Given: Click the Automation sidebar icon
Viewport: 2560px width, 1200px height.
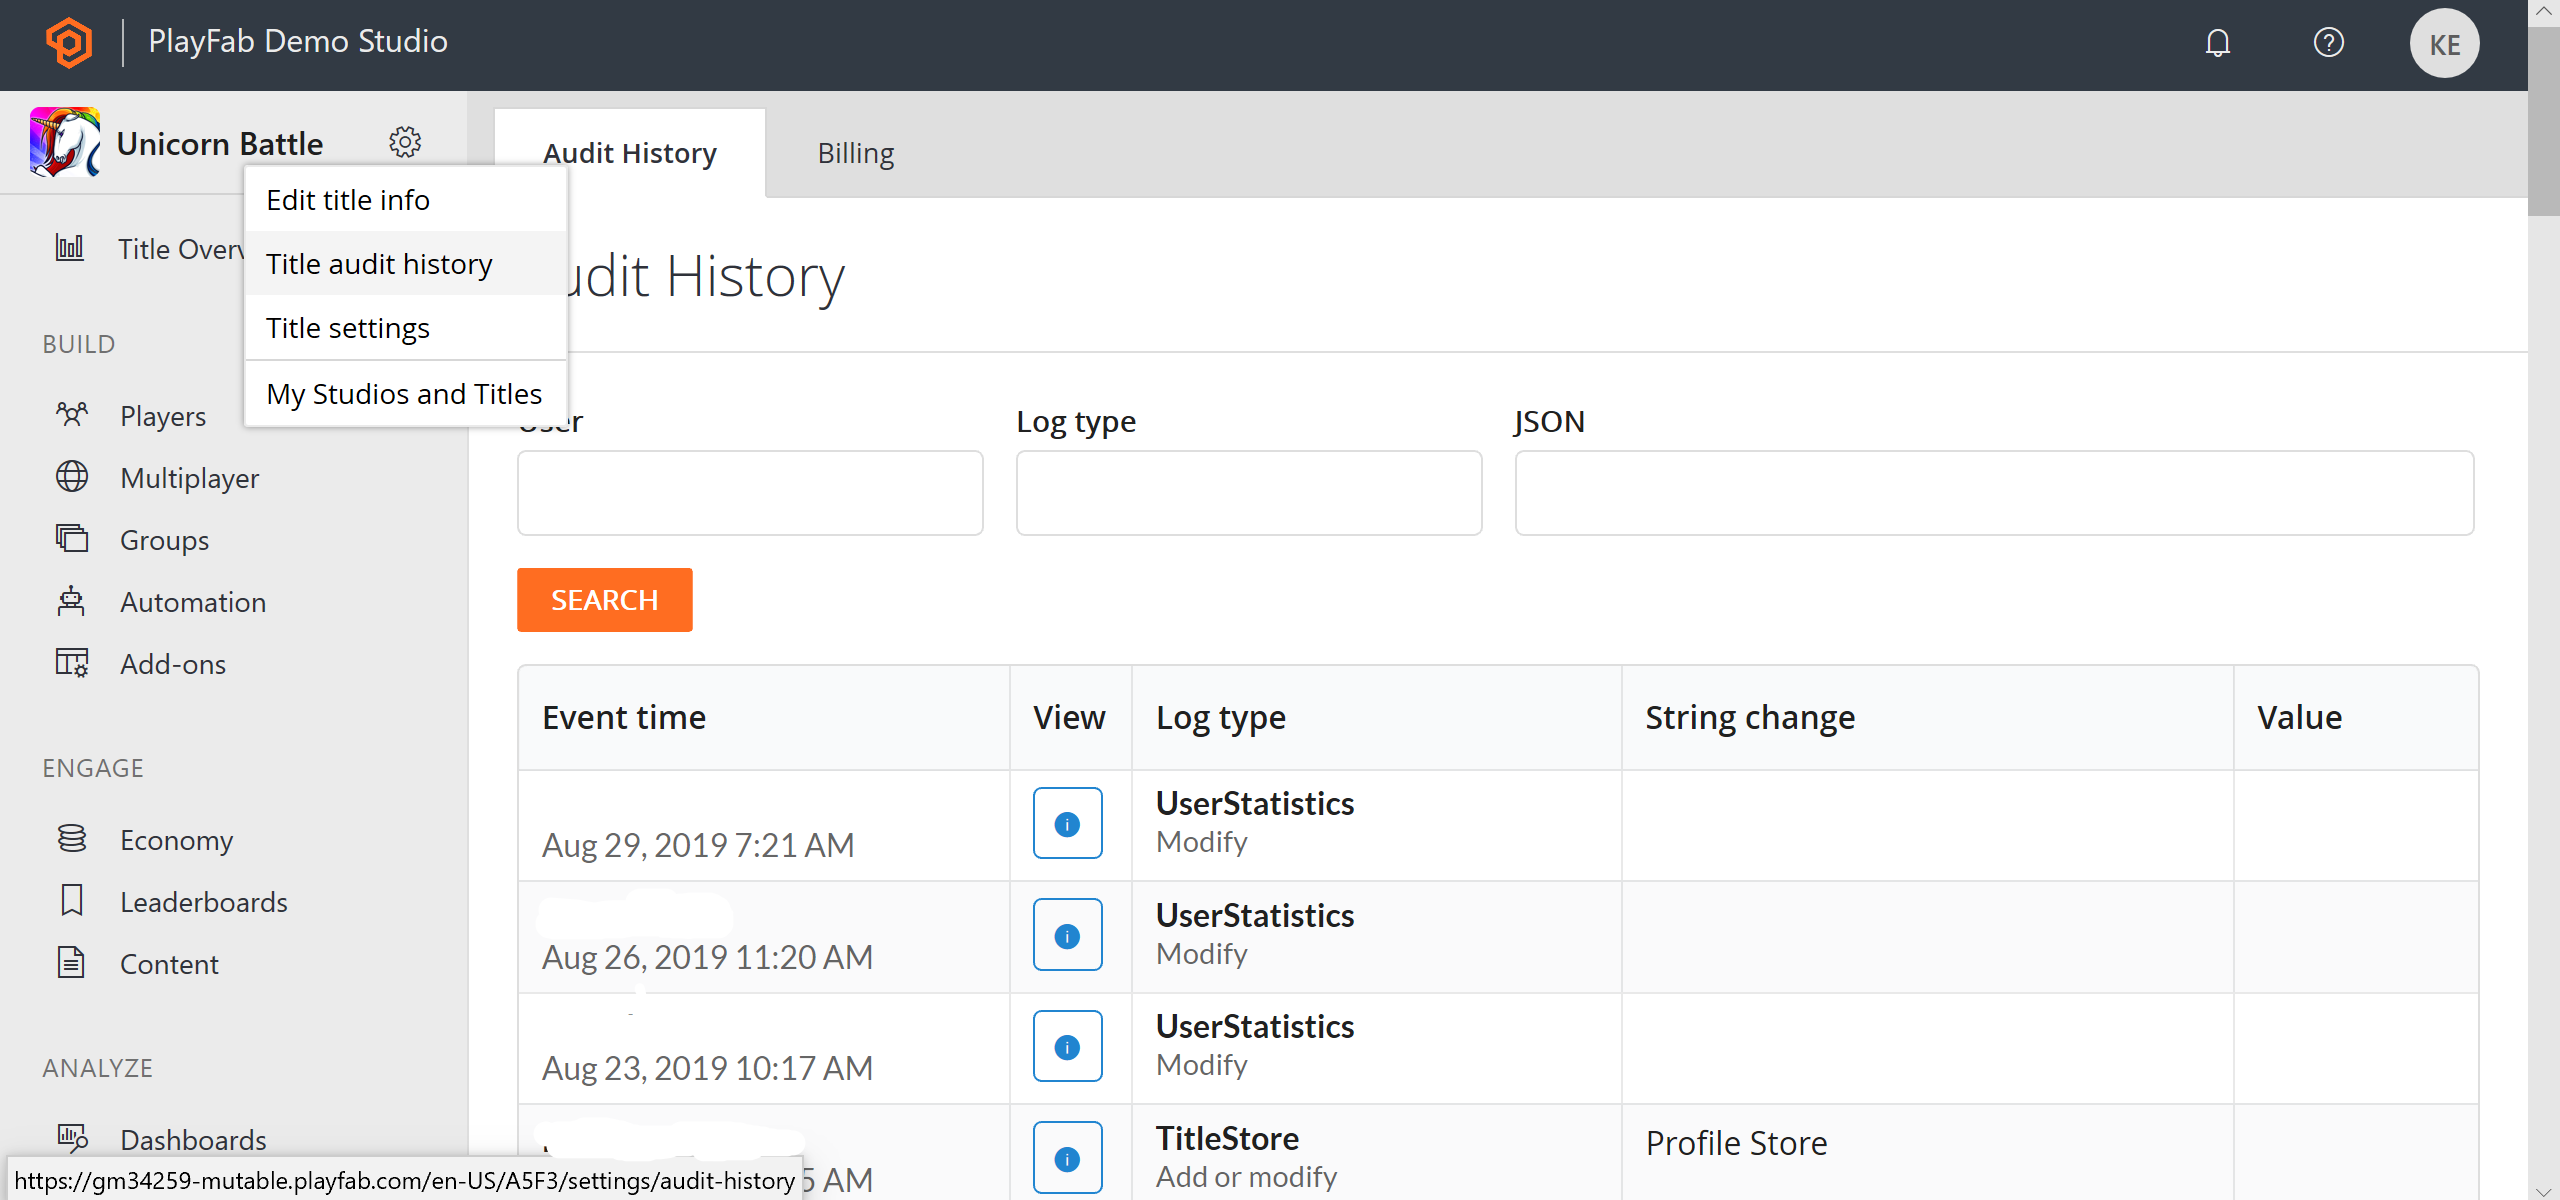Looking at the screenshot, I should pos(72,602).
